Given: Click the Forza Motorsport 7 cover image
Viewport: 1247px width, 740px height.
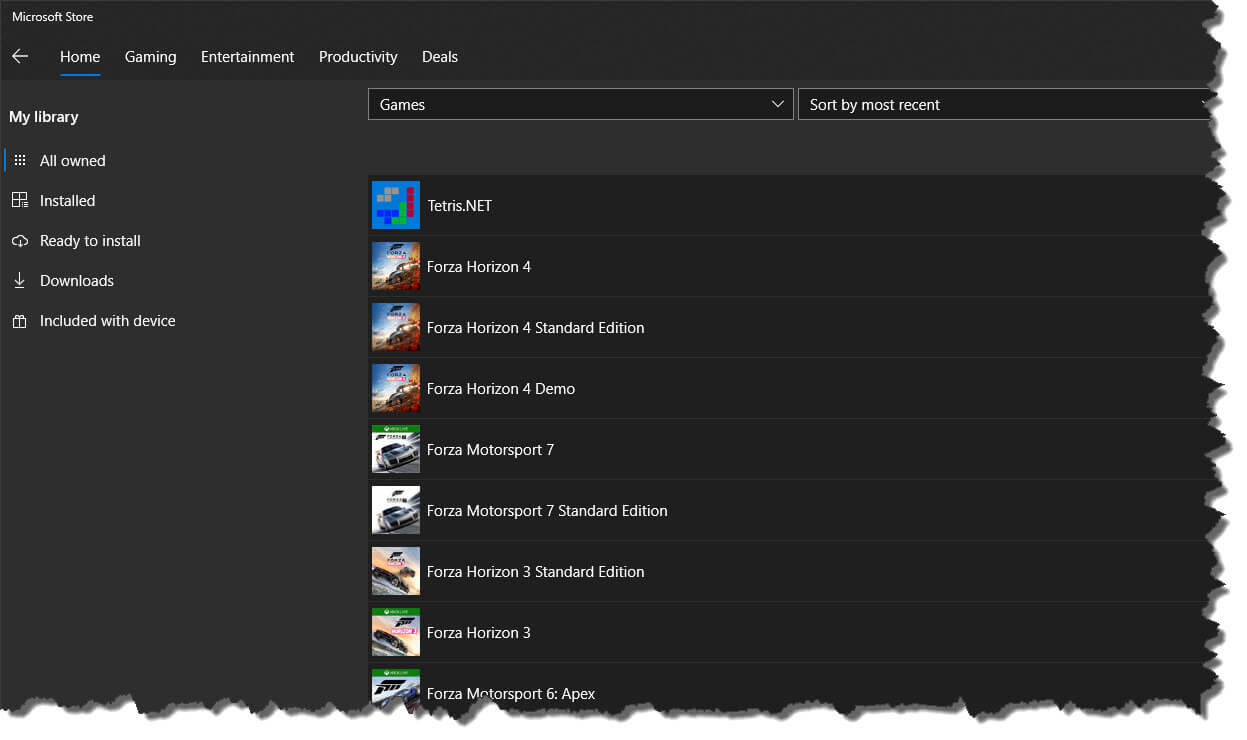Looking at the screenshot, I should point(396,449).
